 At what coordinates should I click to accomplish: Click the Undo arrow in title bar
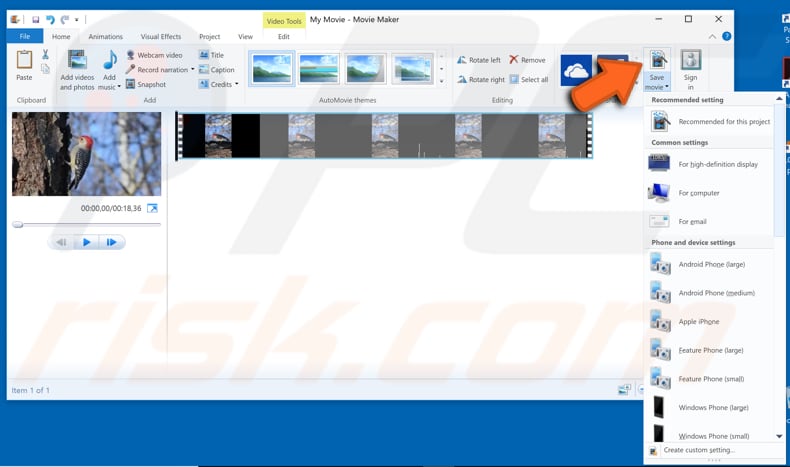(x=50, y=20)
